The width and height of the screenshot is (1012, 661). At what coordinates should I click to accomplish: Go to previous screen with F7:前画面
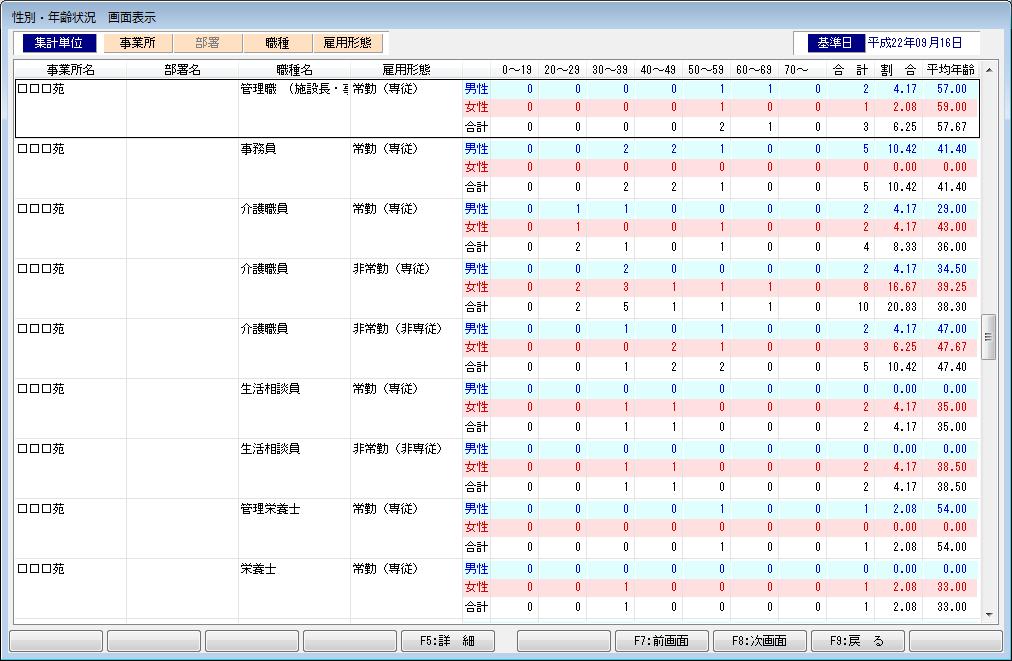(662, 641)
